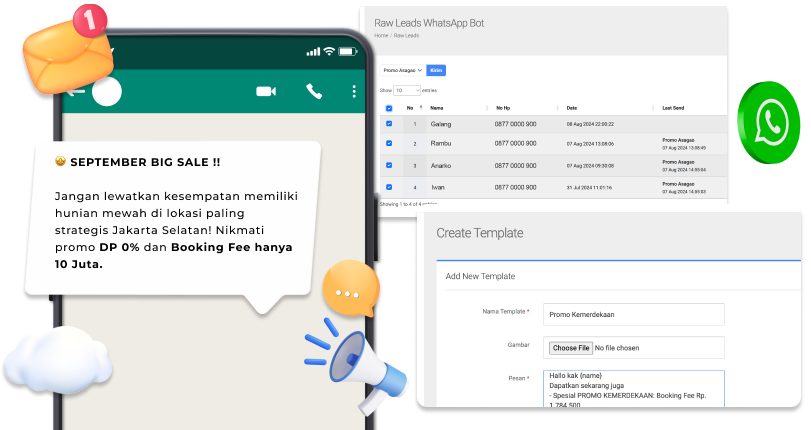The width and height of the screenshot is (811, 430).
Task: Click the Nama Template input field
Action: pos(633,313)
